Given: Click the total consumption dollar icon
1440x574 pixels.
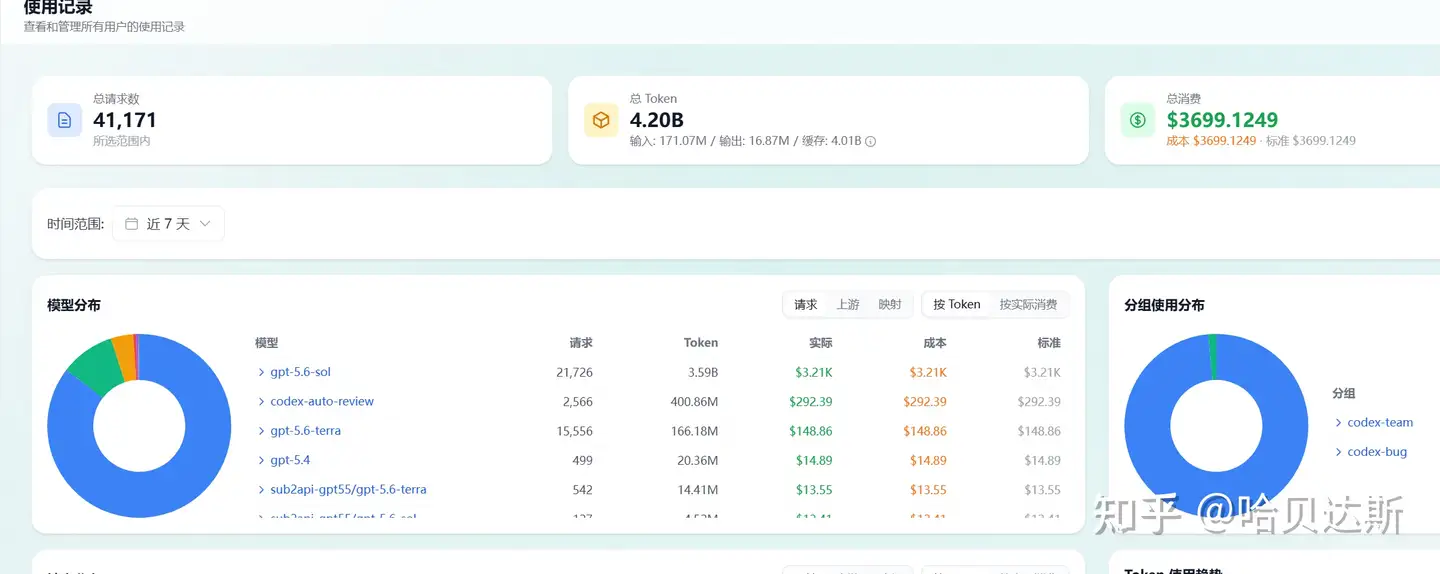Looking at the screenshot, I should (1138, 120).
